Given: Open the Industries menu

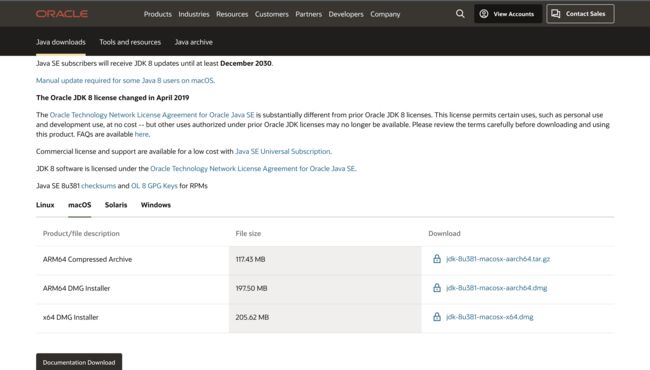Looking at the screenshot, I should tap(194, 14).
